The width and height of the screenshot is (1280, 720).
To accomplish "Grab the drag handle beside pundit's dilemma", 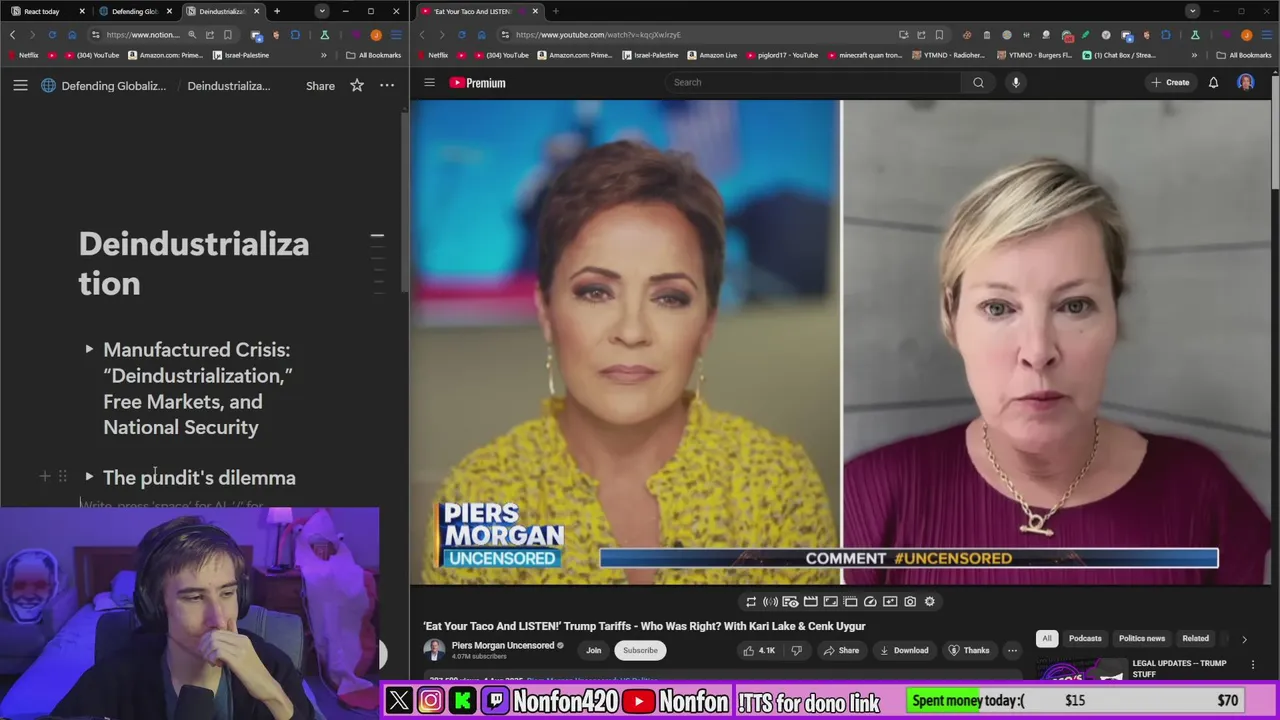I will click(x=62, y=477).
